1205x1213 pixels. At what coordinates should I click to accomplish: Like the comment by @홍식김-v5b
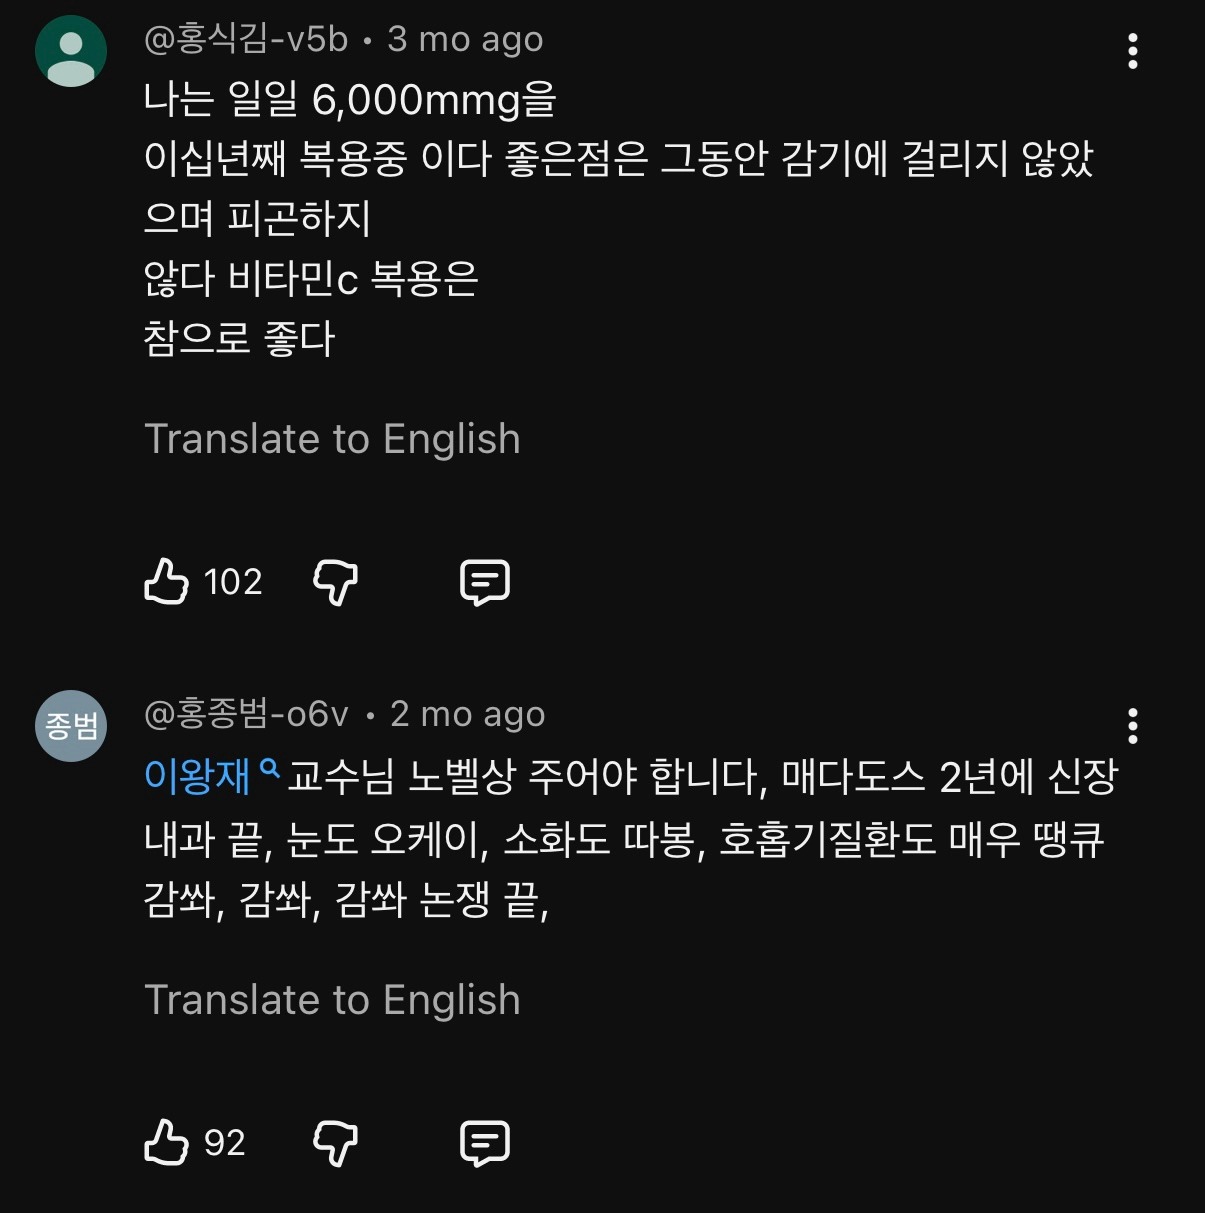pos(166,581)
